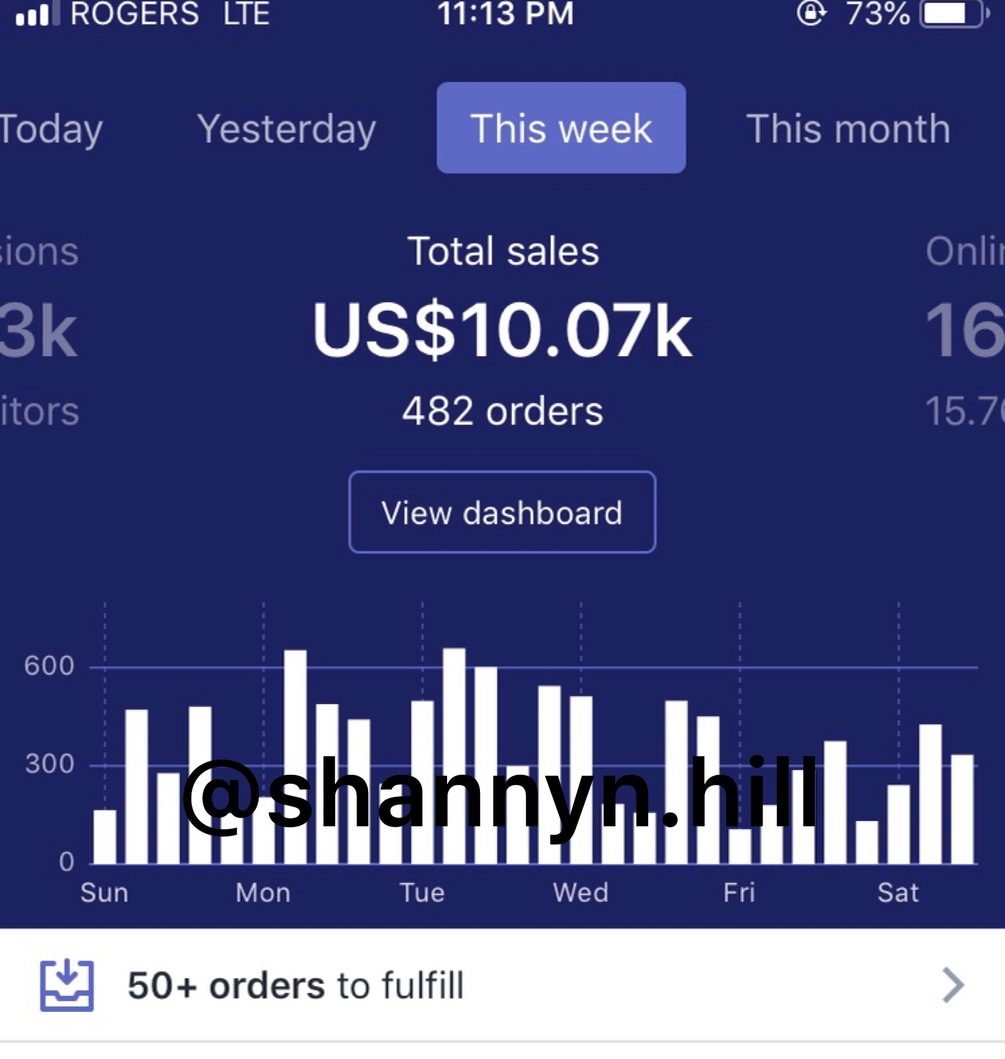Screen dimensions: 1005x1059
Task: Tap the rotation lock status icon
Action: click(x=811, y=13)
